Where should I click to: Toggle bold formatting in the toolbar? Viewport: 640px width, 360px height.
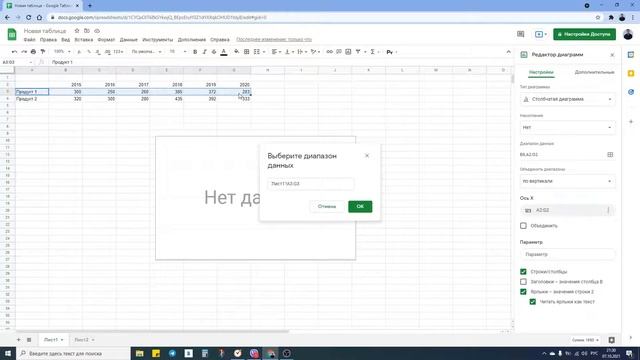[x=195, y=52]
